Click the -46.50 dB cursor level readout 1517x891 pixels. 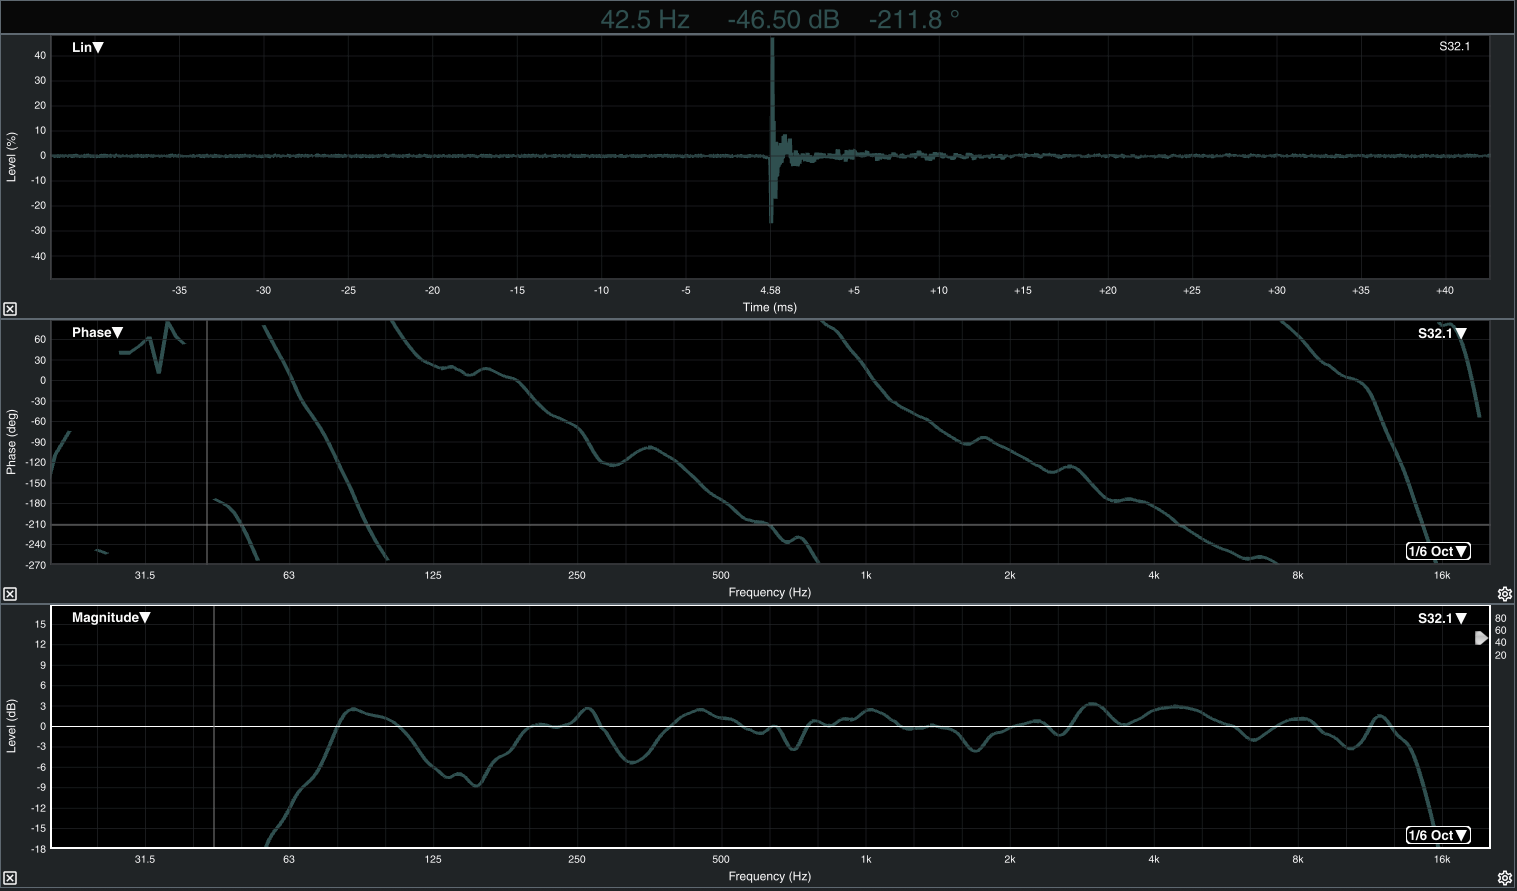(783, 19)
